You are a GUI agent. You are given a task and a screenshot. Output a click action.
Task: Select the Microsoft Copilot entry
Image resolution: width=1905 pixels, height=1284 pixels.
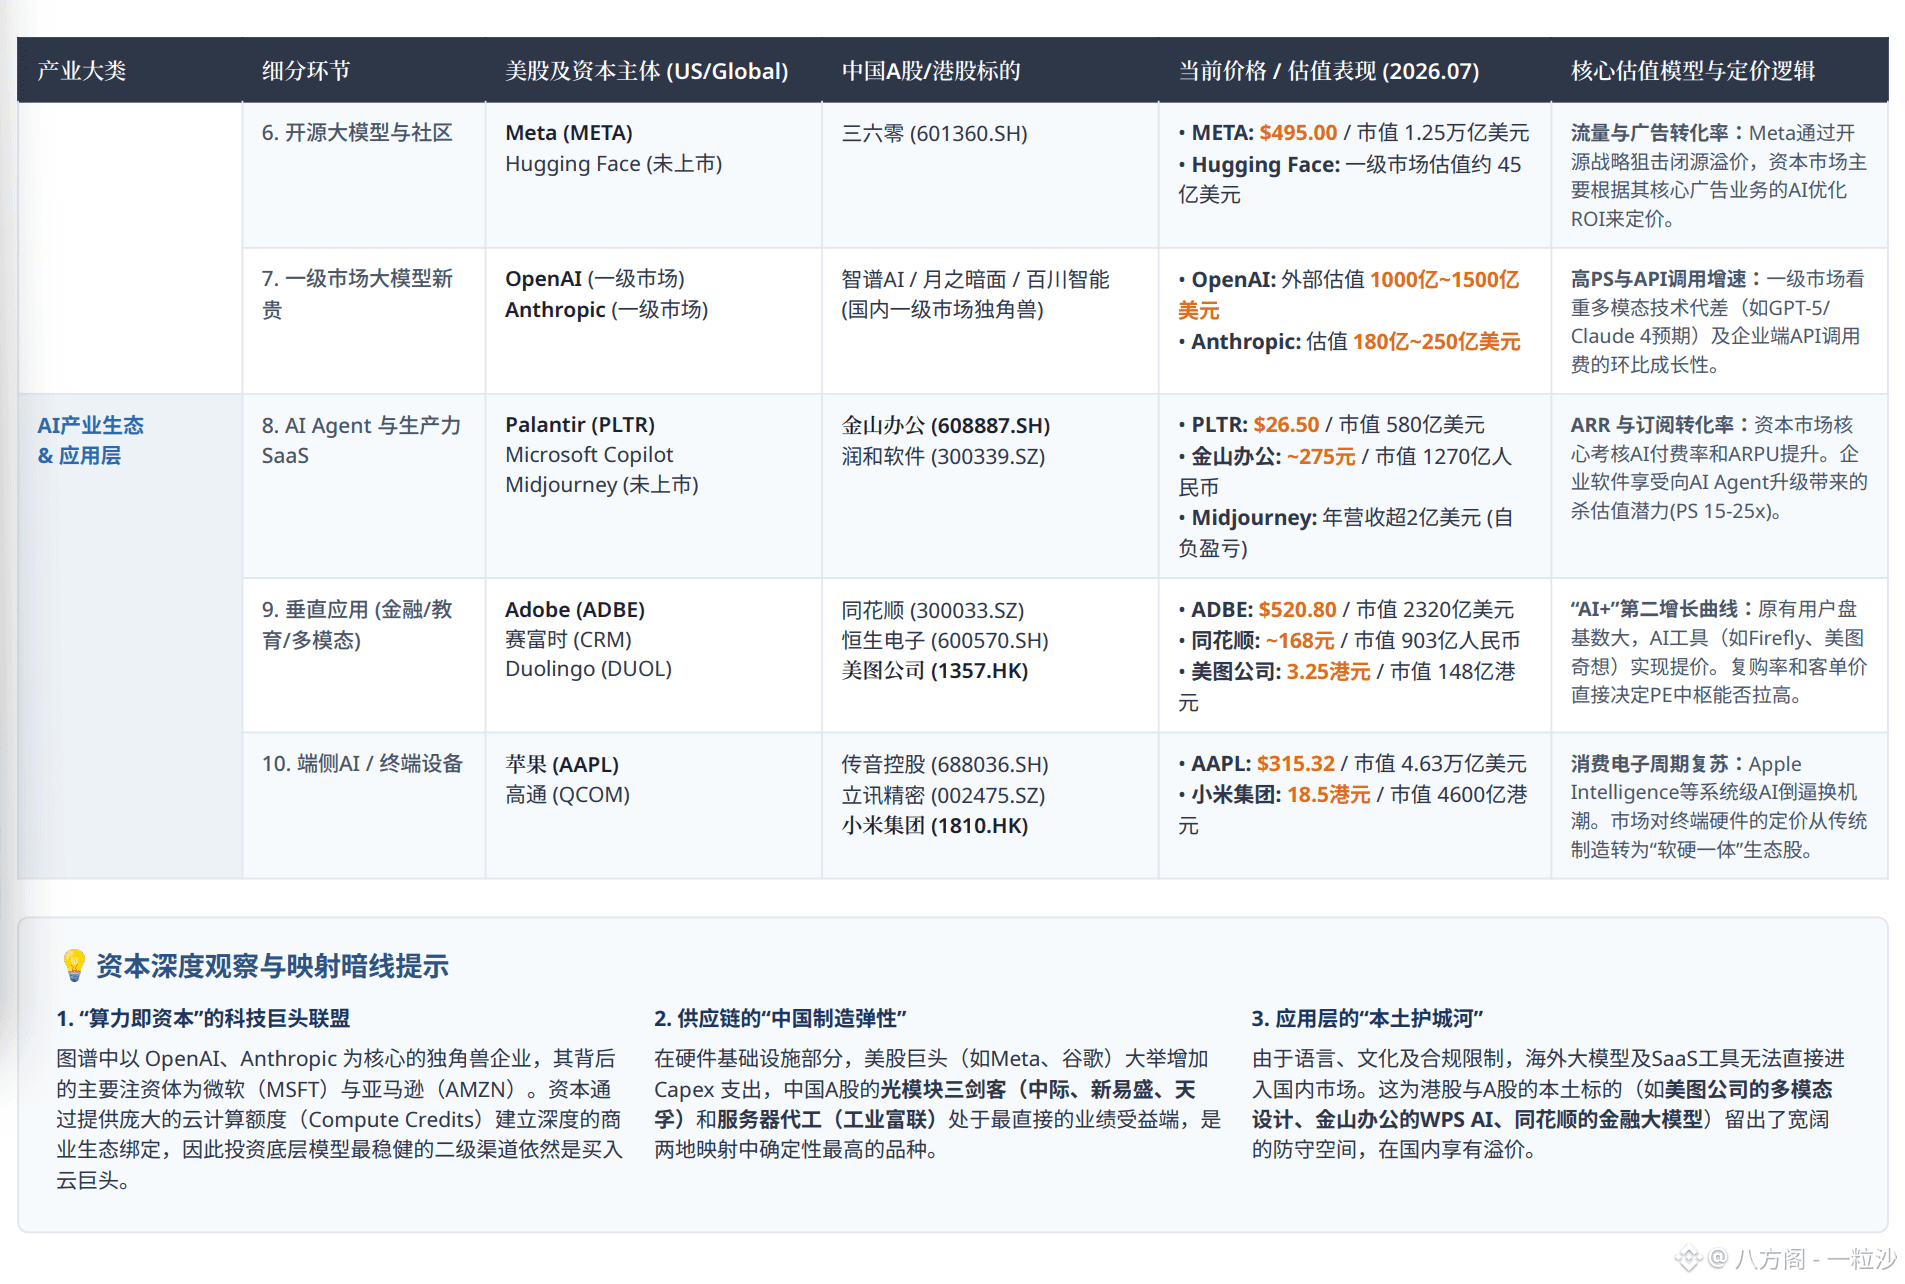(x=589, y=455)
